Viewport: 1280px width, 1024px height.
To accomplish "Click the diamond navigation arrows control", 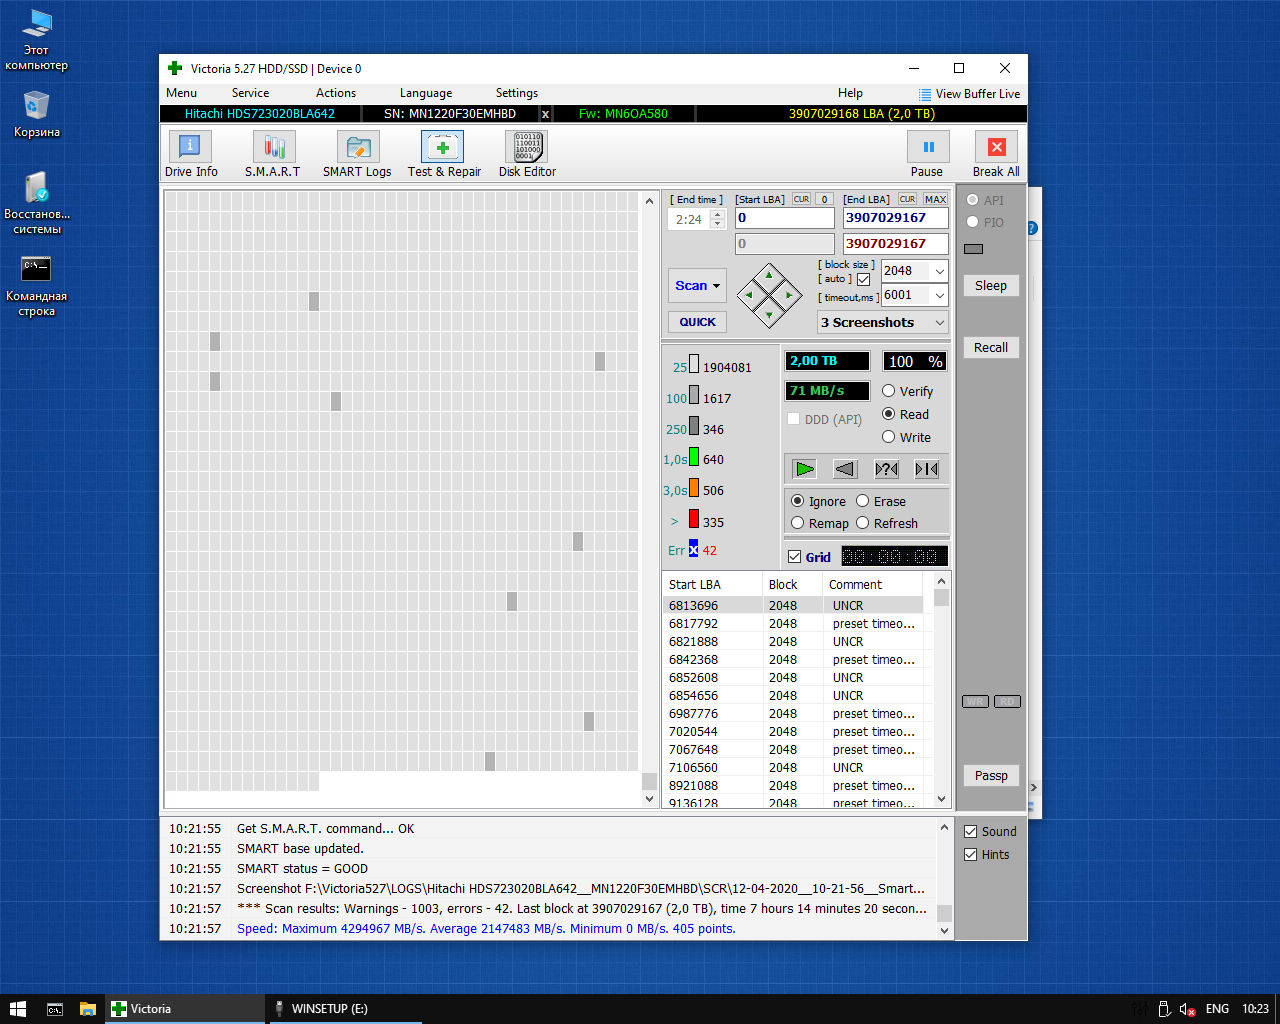I will pos(769,295).
